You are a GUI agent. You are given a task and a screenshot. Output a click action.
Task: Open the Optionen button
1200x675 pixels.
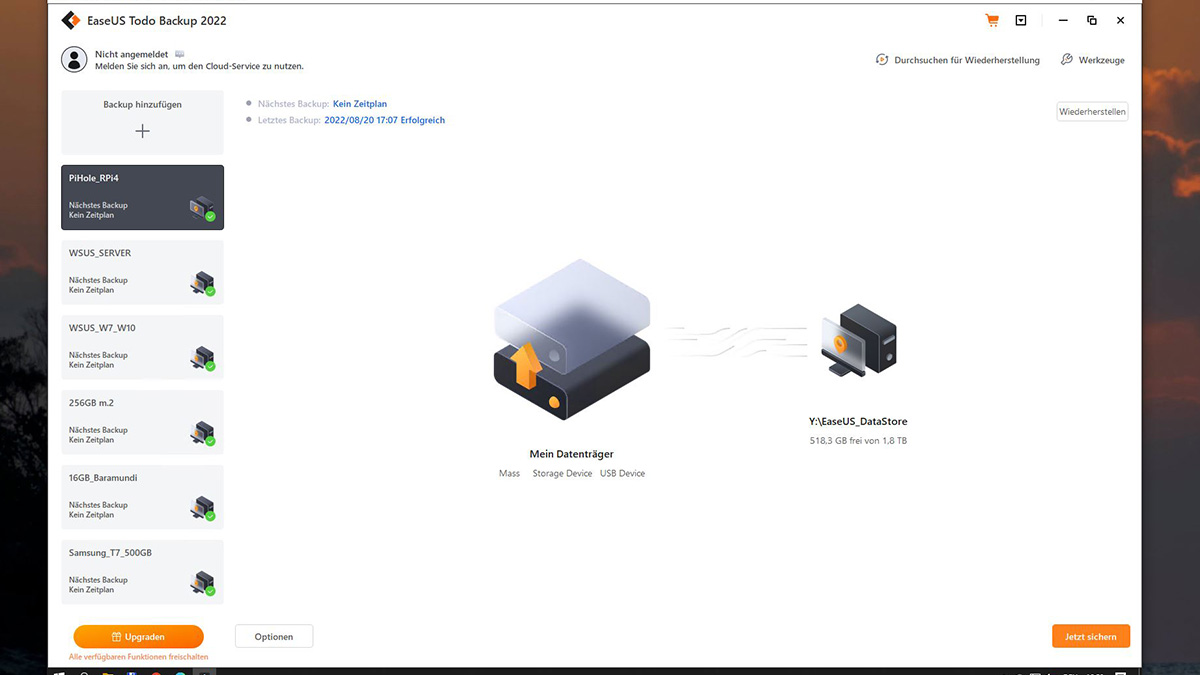274,637
